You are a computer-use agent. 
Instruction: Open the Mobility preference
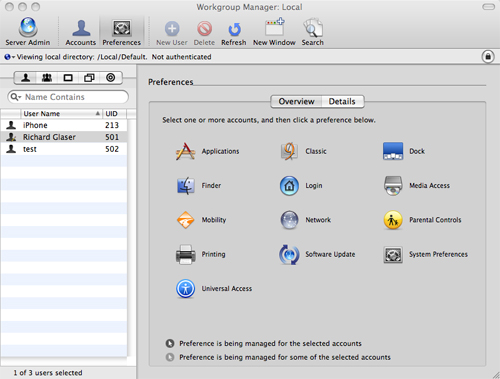[201, 220]
